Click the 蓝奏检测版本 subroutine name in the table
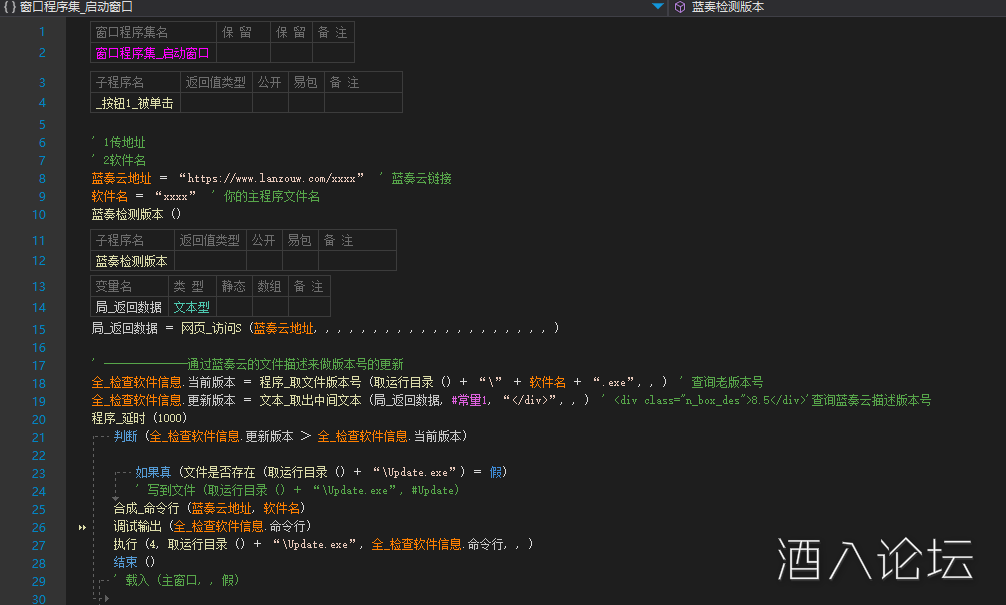Screen dimensions: 1006x605 131,261
